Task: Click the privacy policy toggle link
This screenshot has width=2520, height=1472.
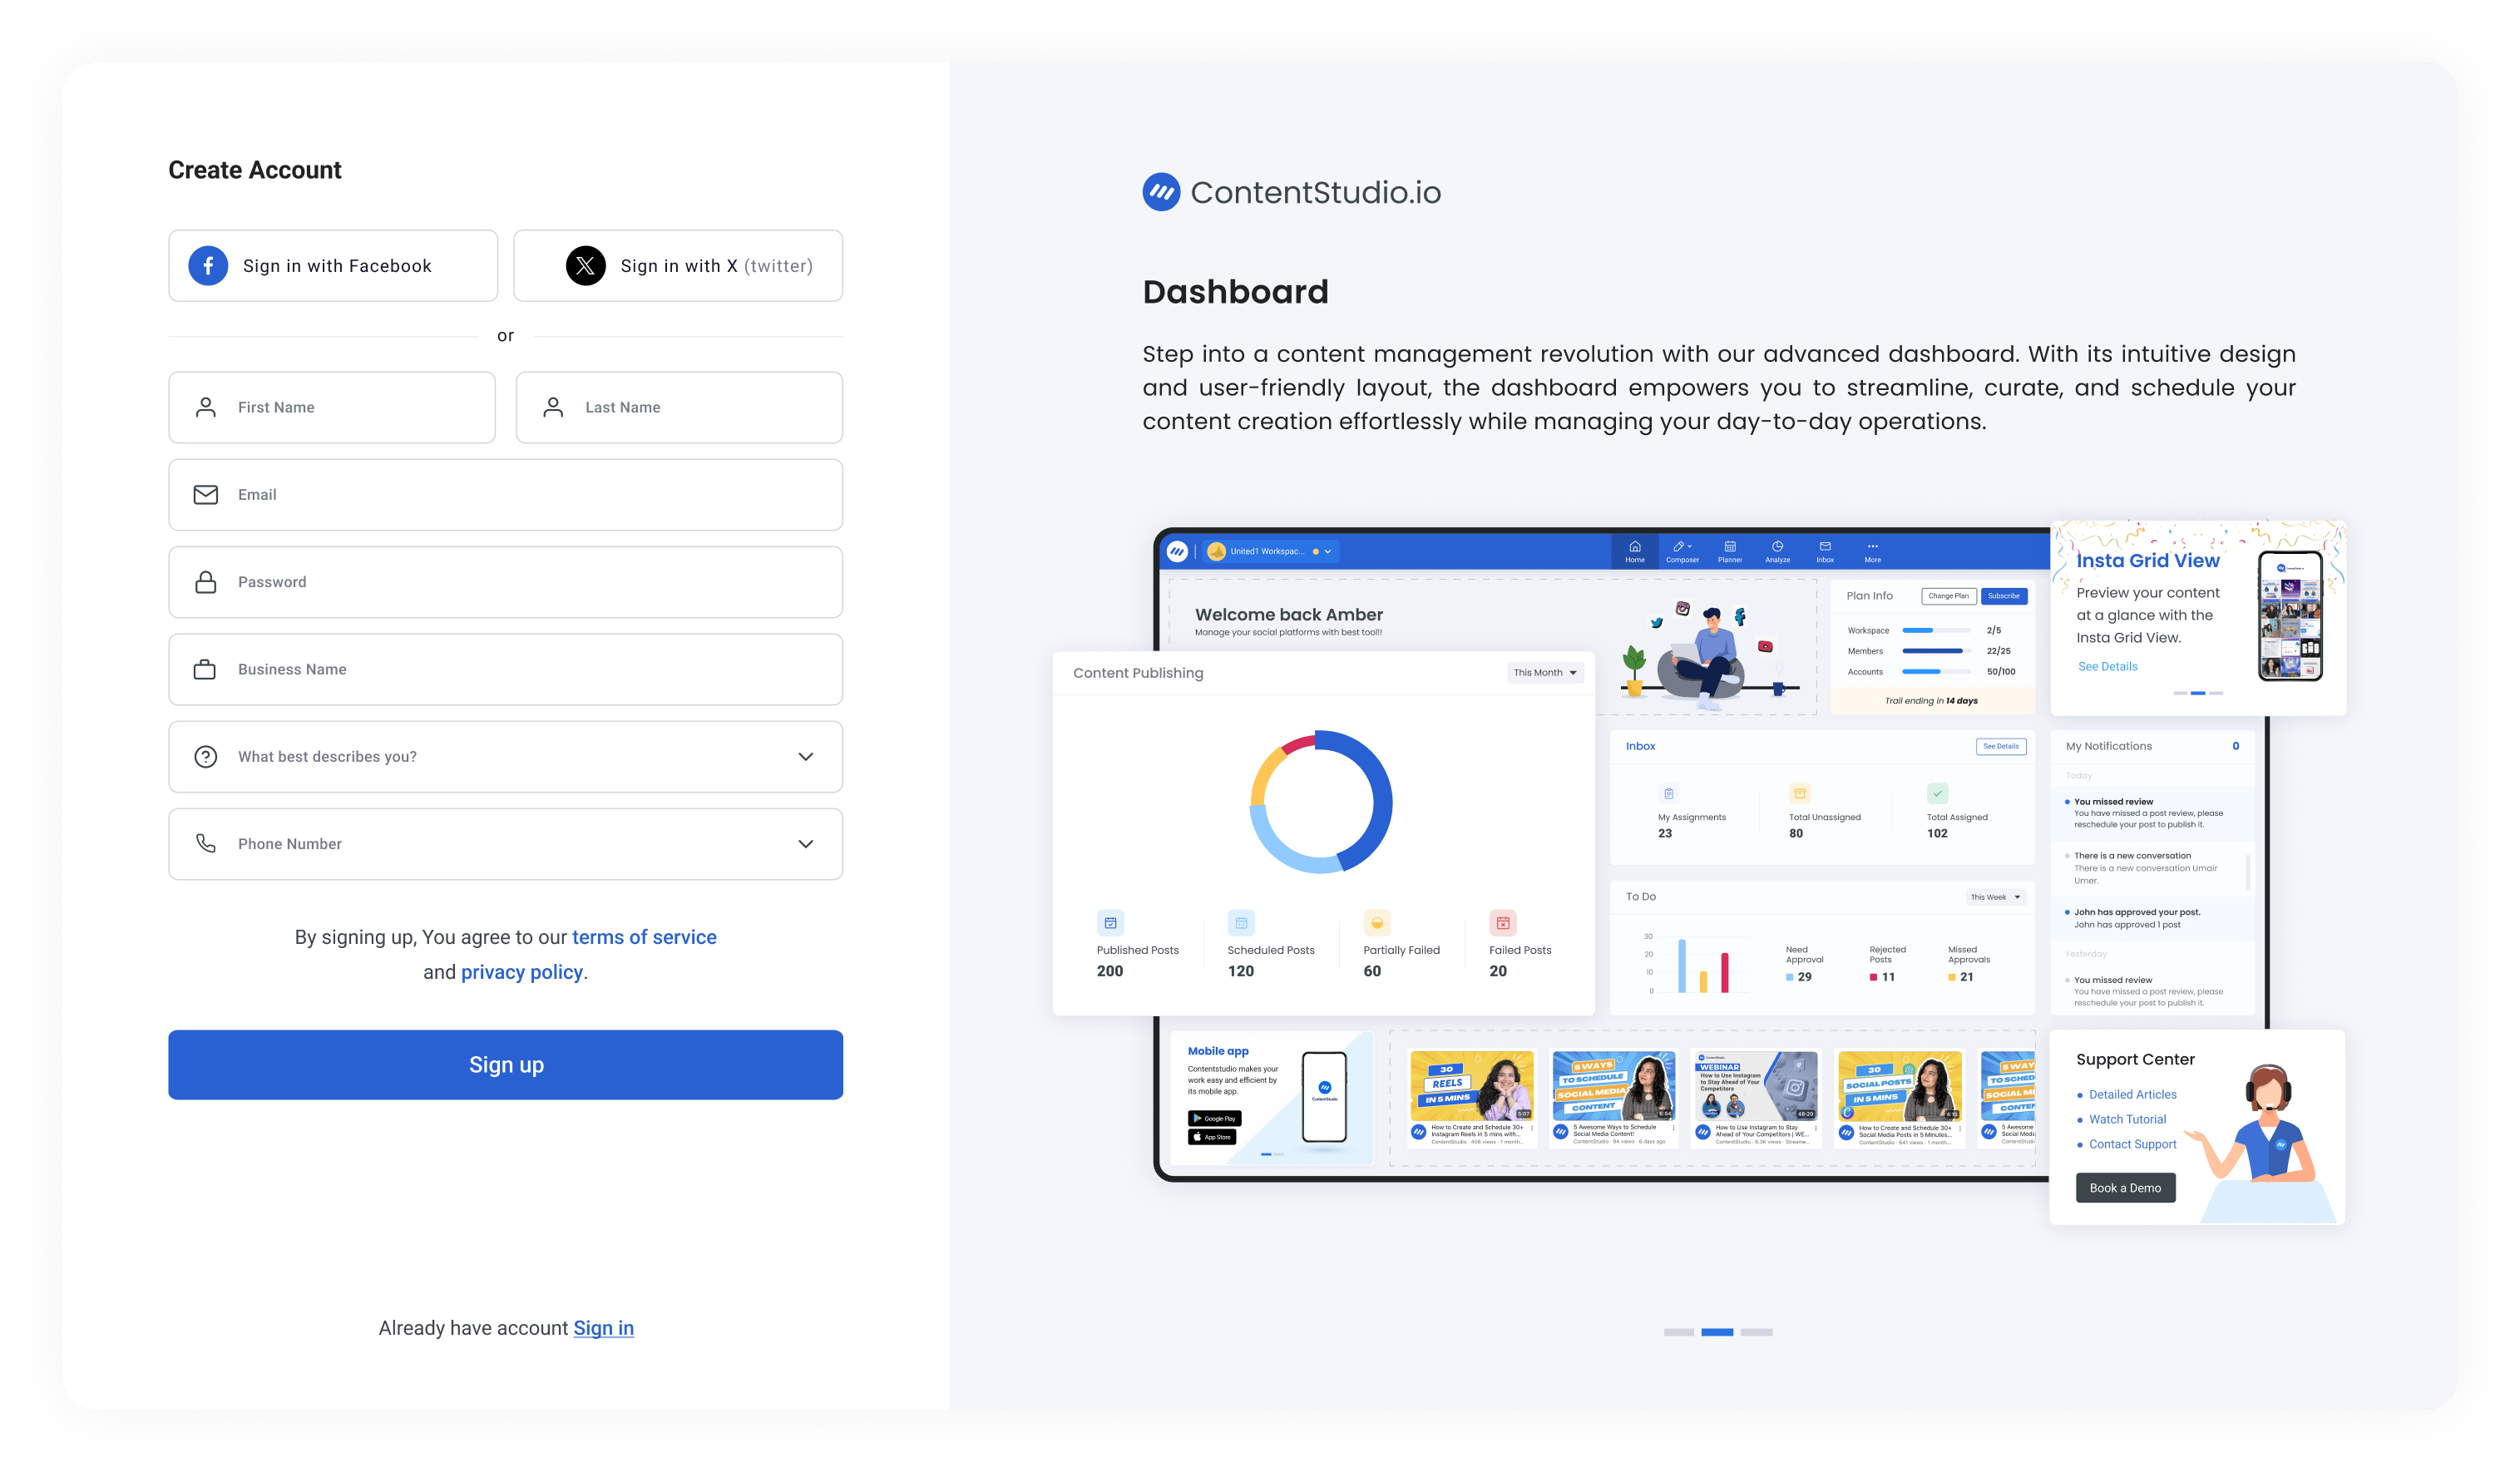Action: (521, 971)
